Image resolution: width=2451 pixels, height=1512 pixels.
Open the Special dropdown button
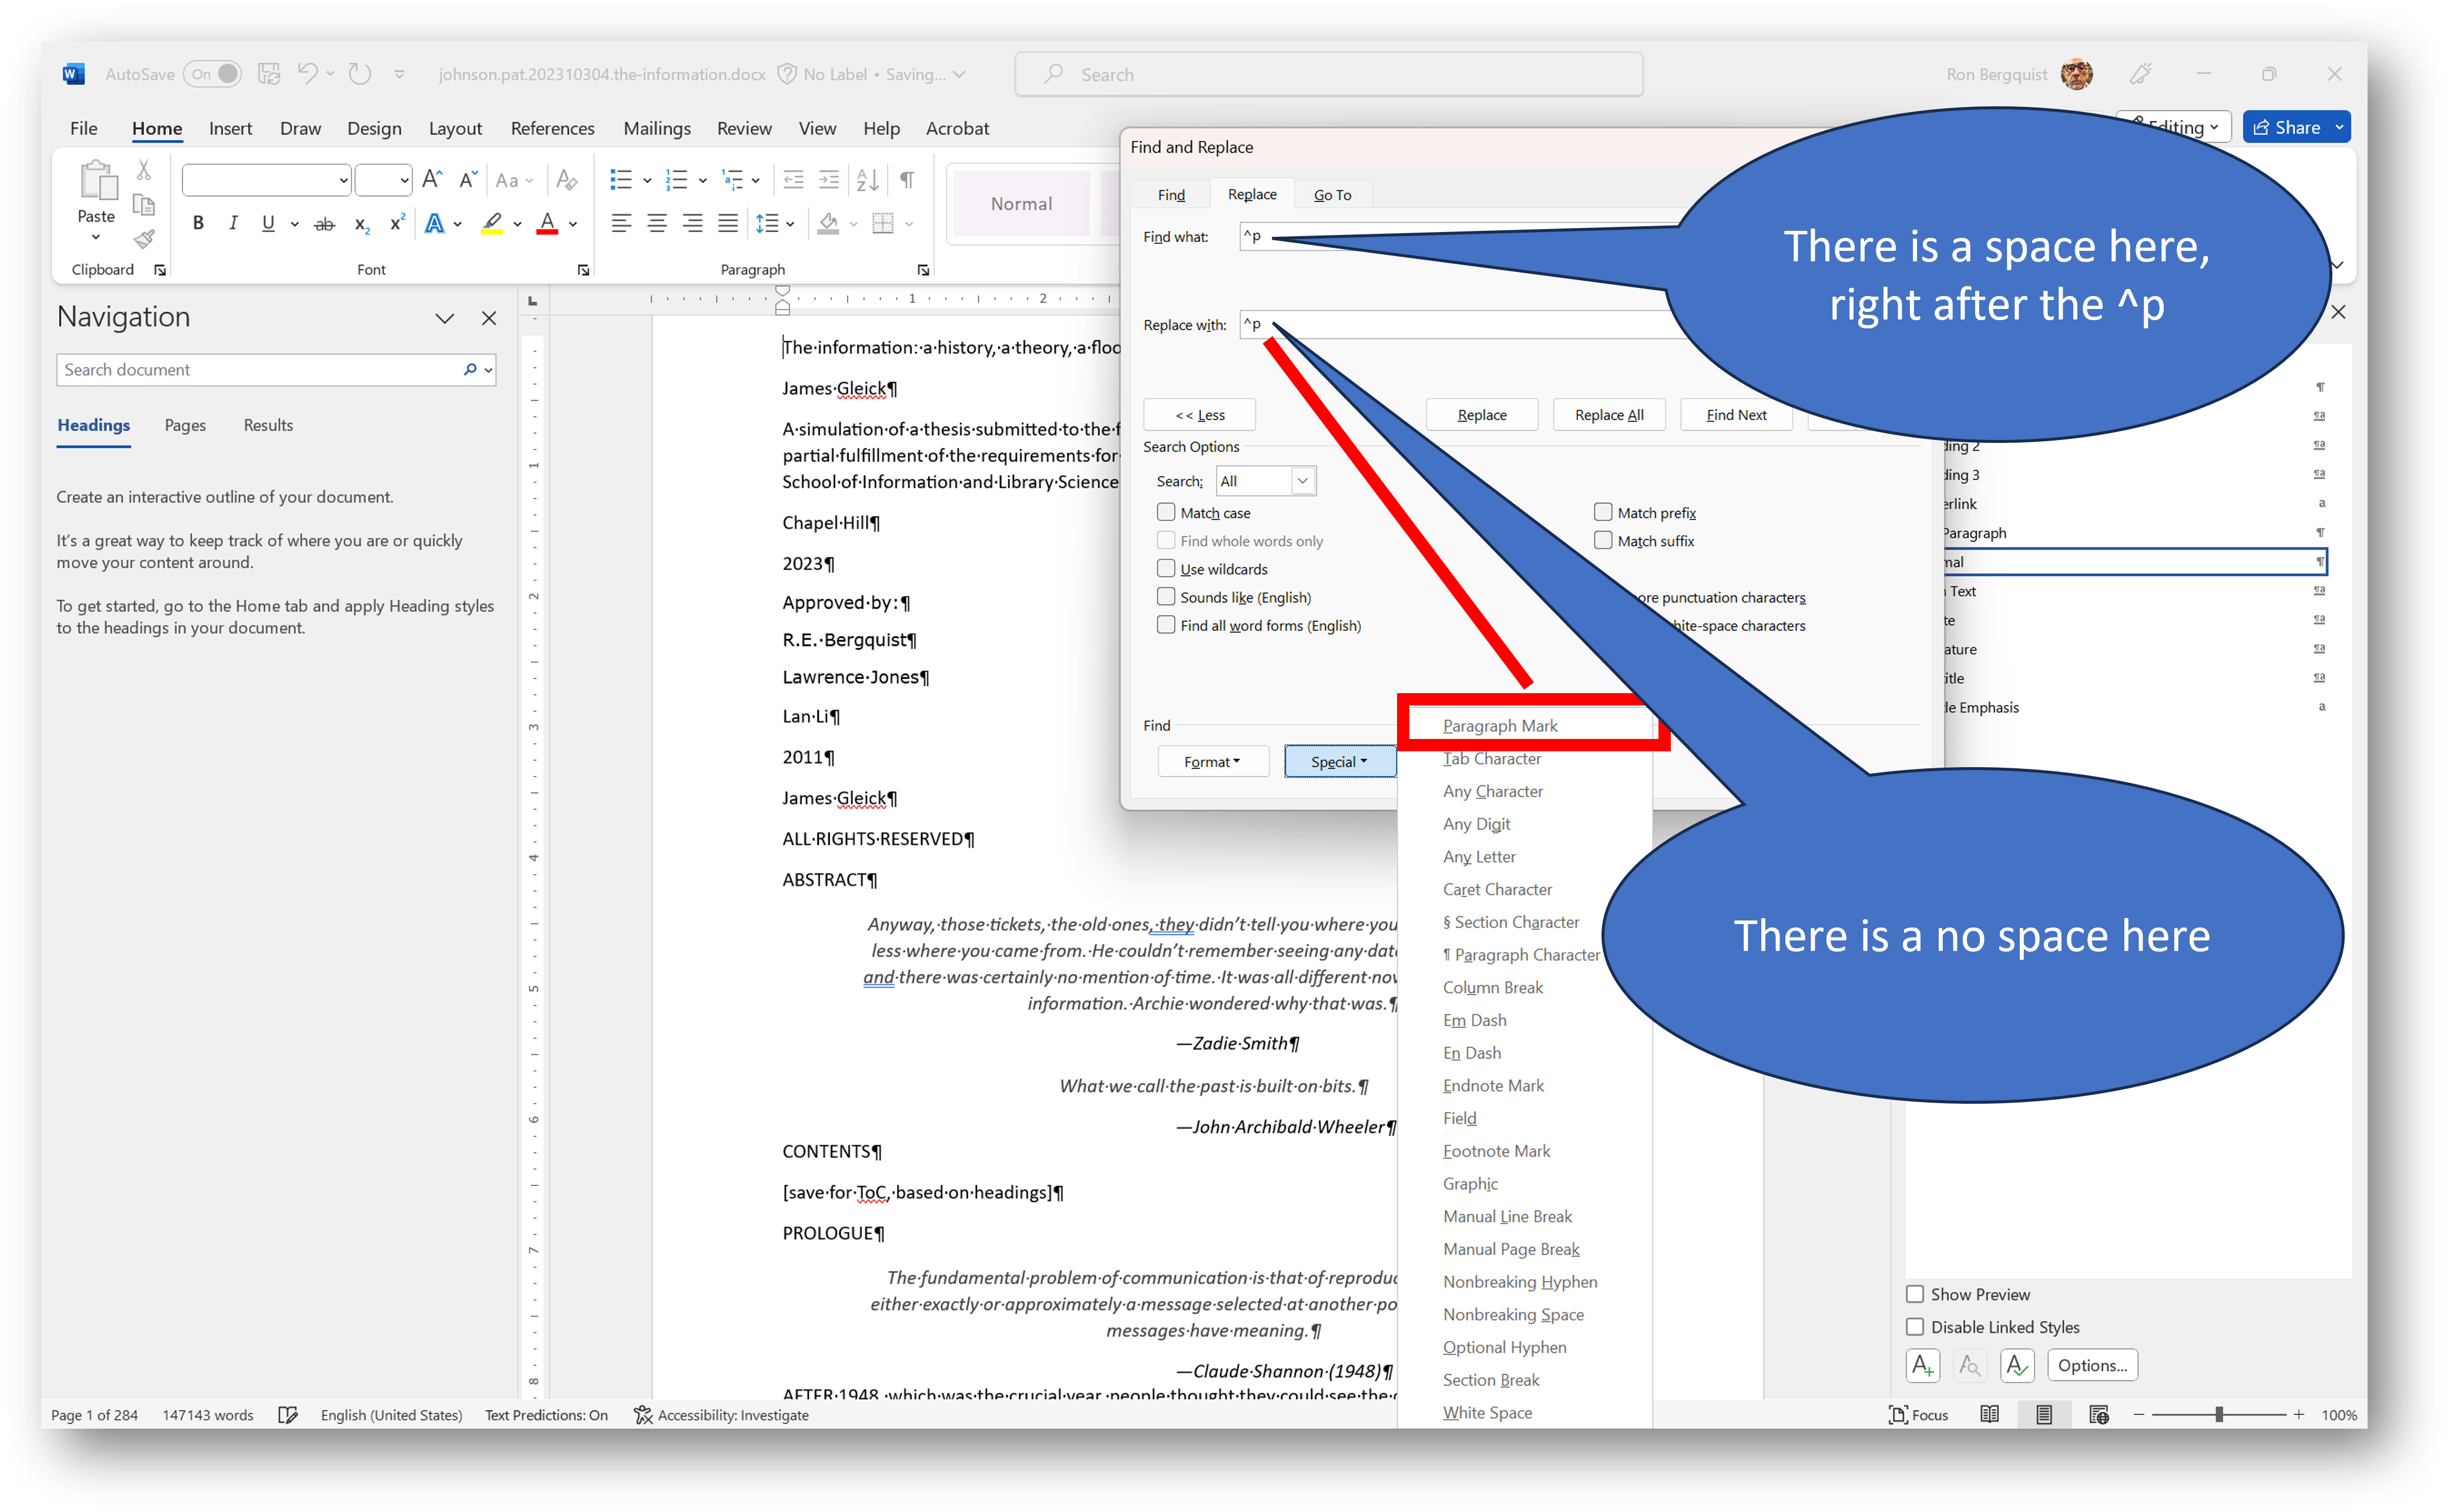coord(1339,762)
